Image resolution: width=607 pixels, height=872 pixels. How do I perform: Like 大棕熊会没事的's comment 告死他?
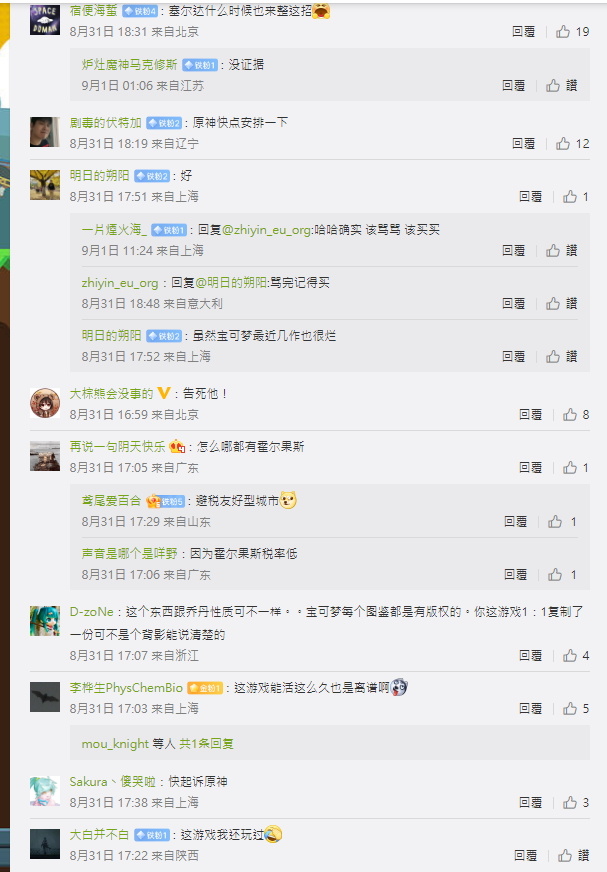click(575, 414)
